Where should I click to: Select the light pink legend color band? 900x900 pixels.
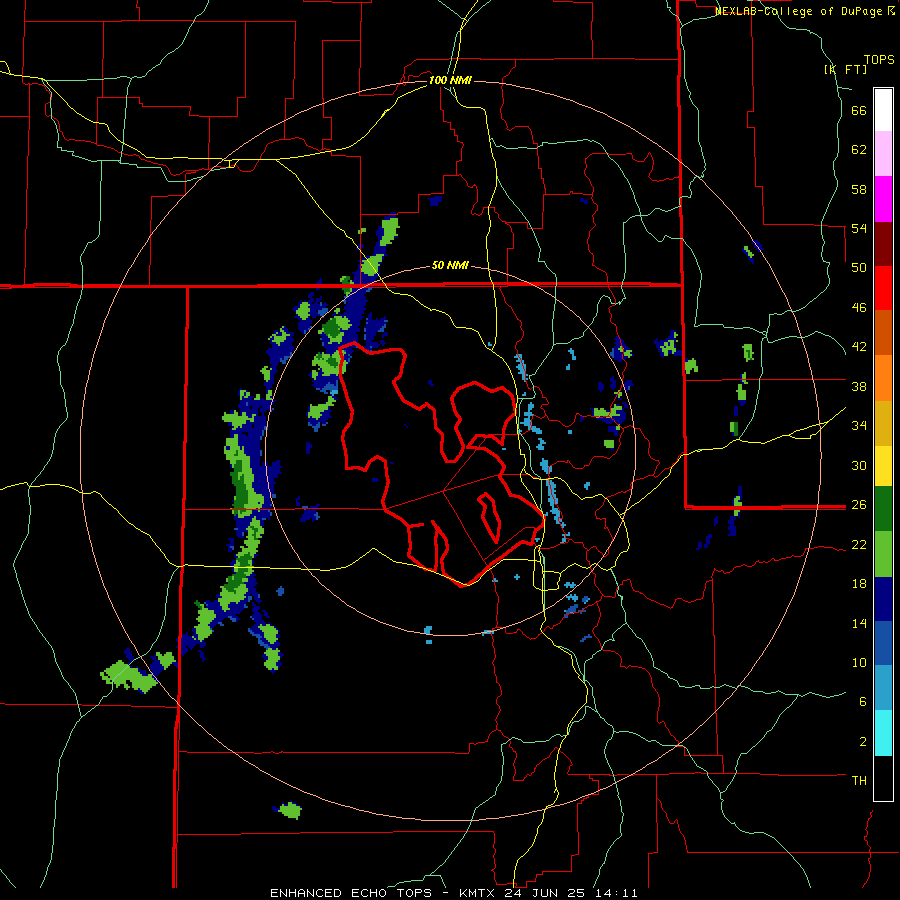(x=883, y=154)
